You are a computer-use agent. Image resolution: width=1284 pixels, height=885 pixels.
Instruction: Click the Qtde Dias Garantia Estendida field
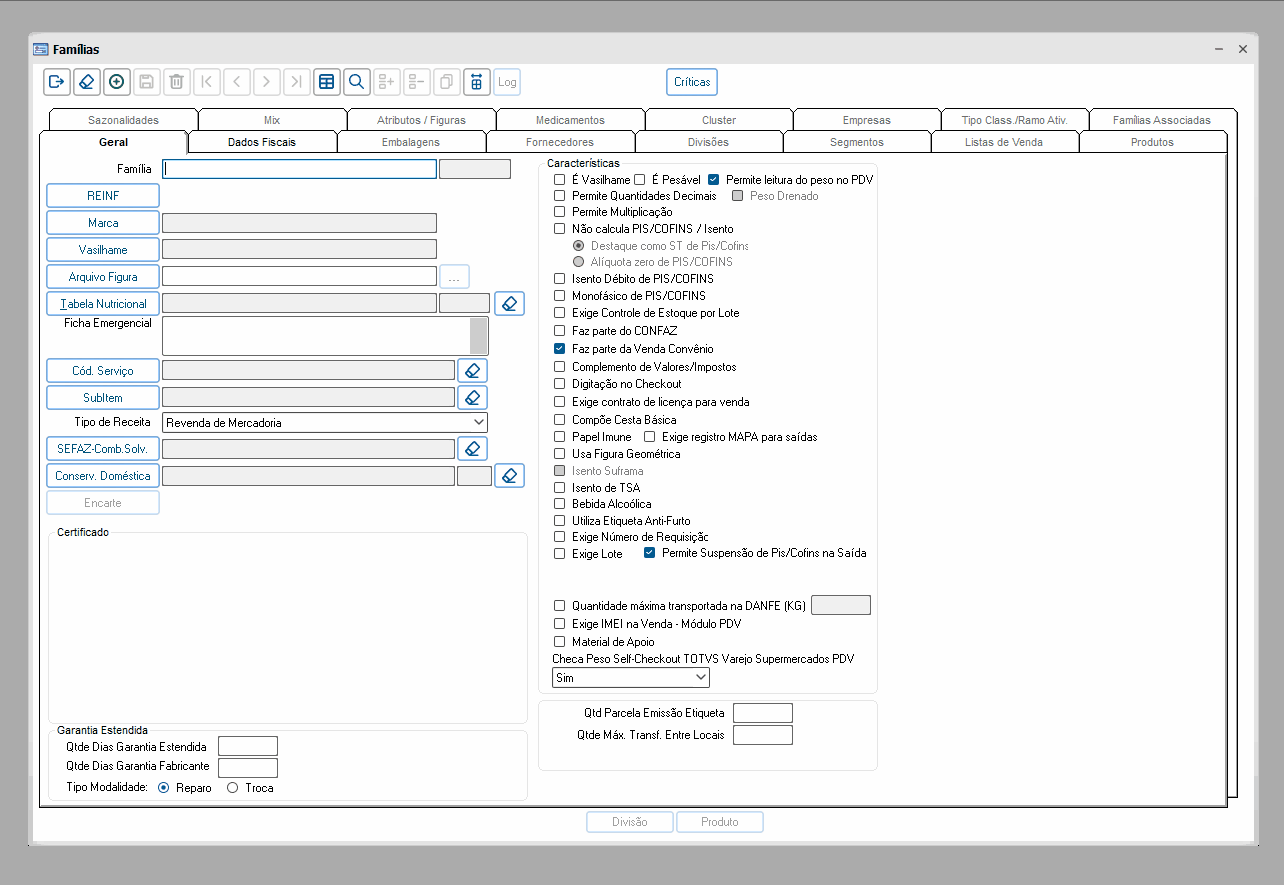[248, 746]
